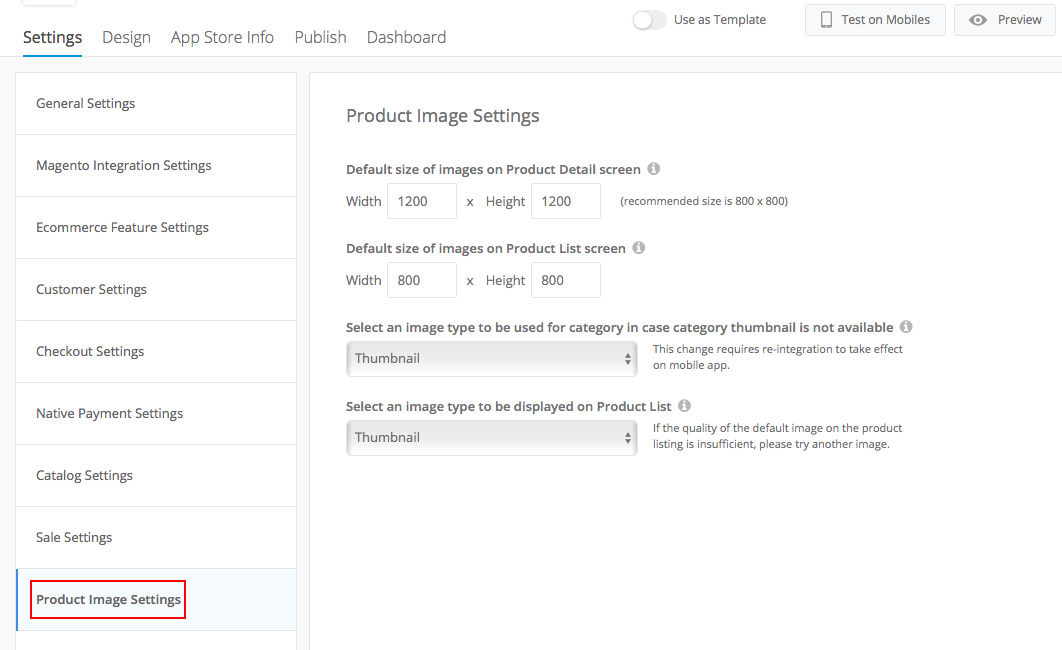The image size is (1062, 650).
Task: Open the App Store Info tab
Action: pyautogui.click(x=222, y=37)
